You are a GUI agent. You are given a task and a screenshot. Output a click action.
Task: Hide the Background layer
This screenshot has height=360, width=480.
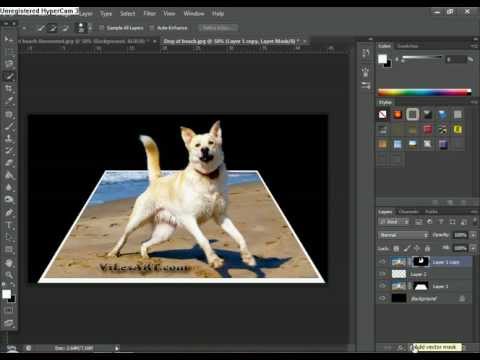(x=382, y=298)
